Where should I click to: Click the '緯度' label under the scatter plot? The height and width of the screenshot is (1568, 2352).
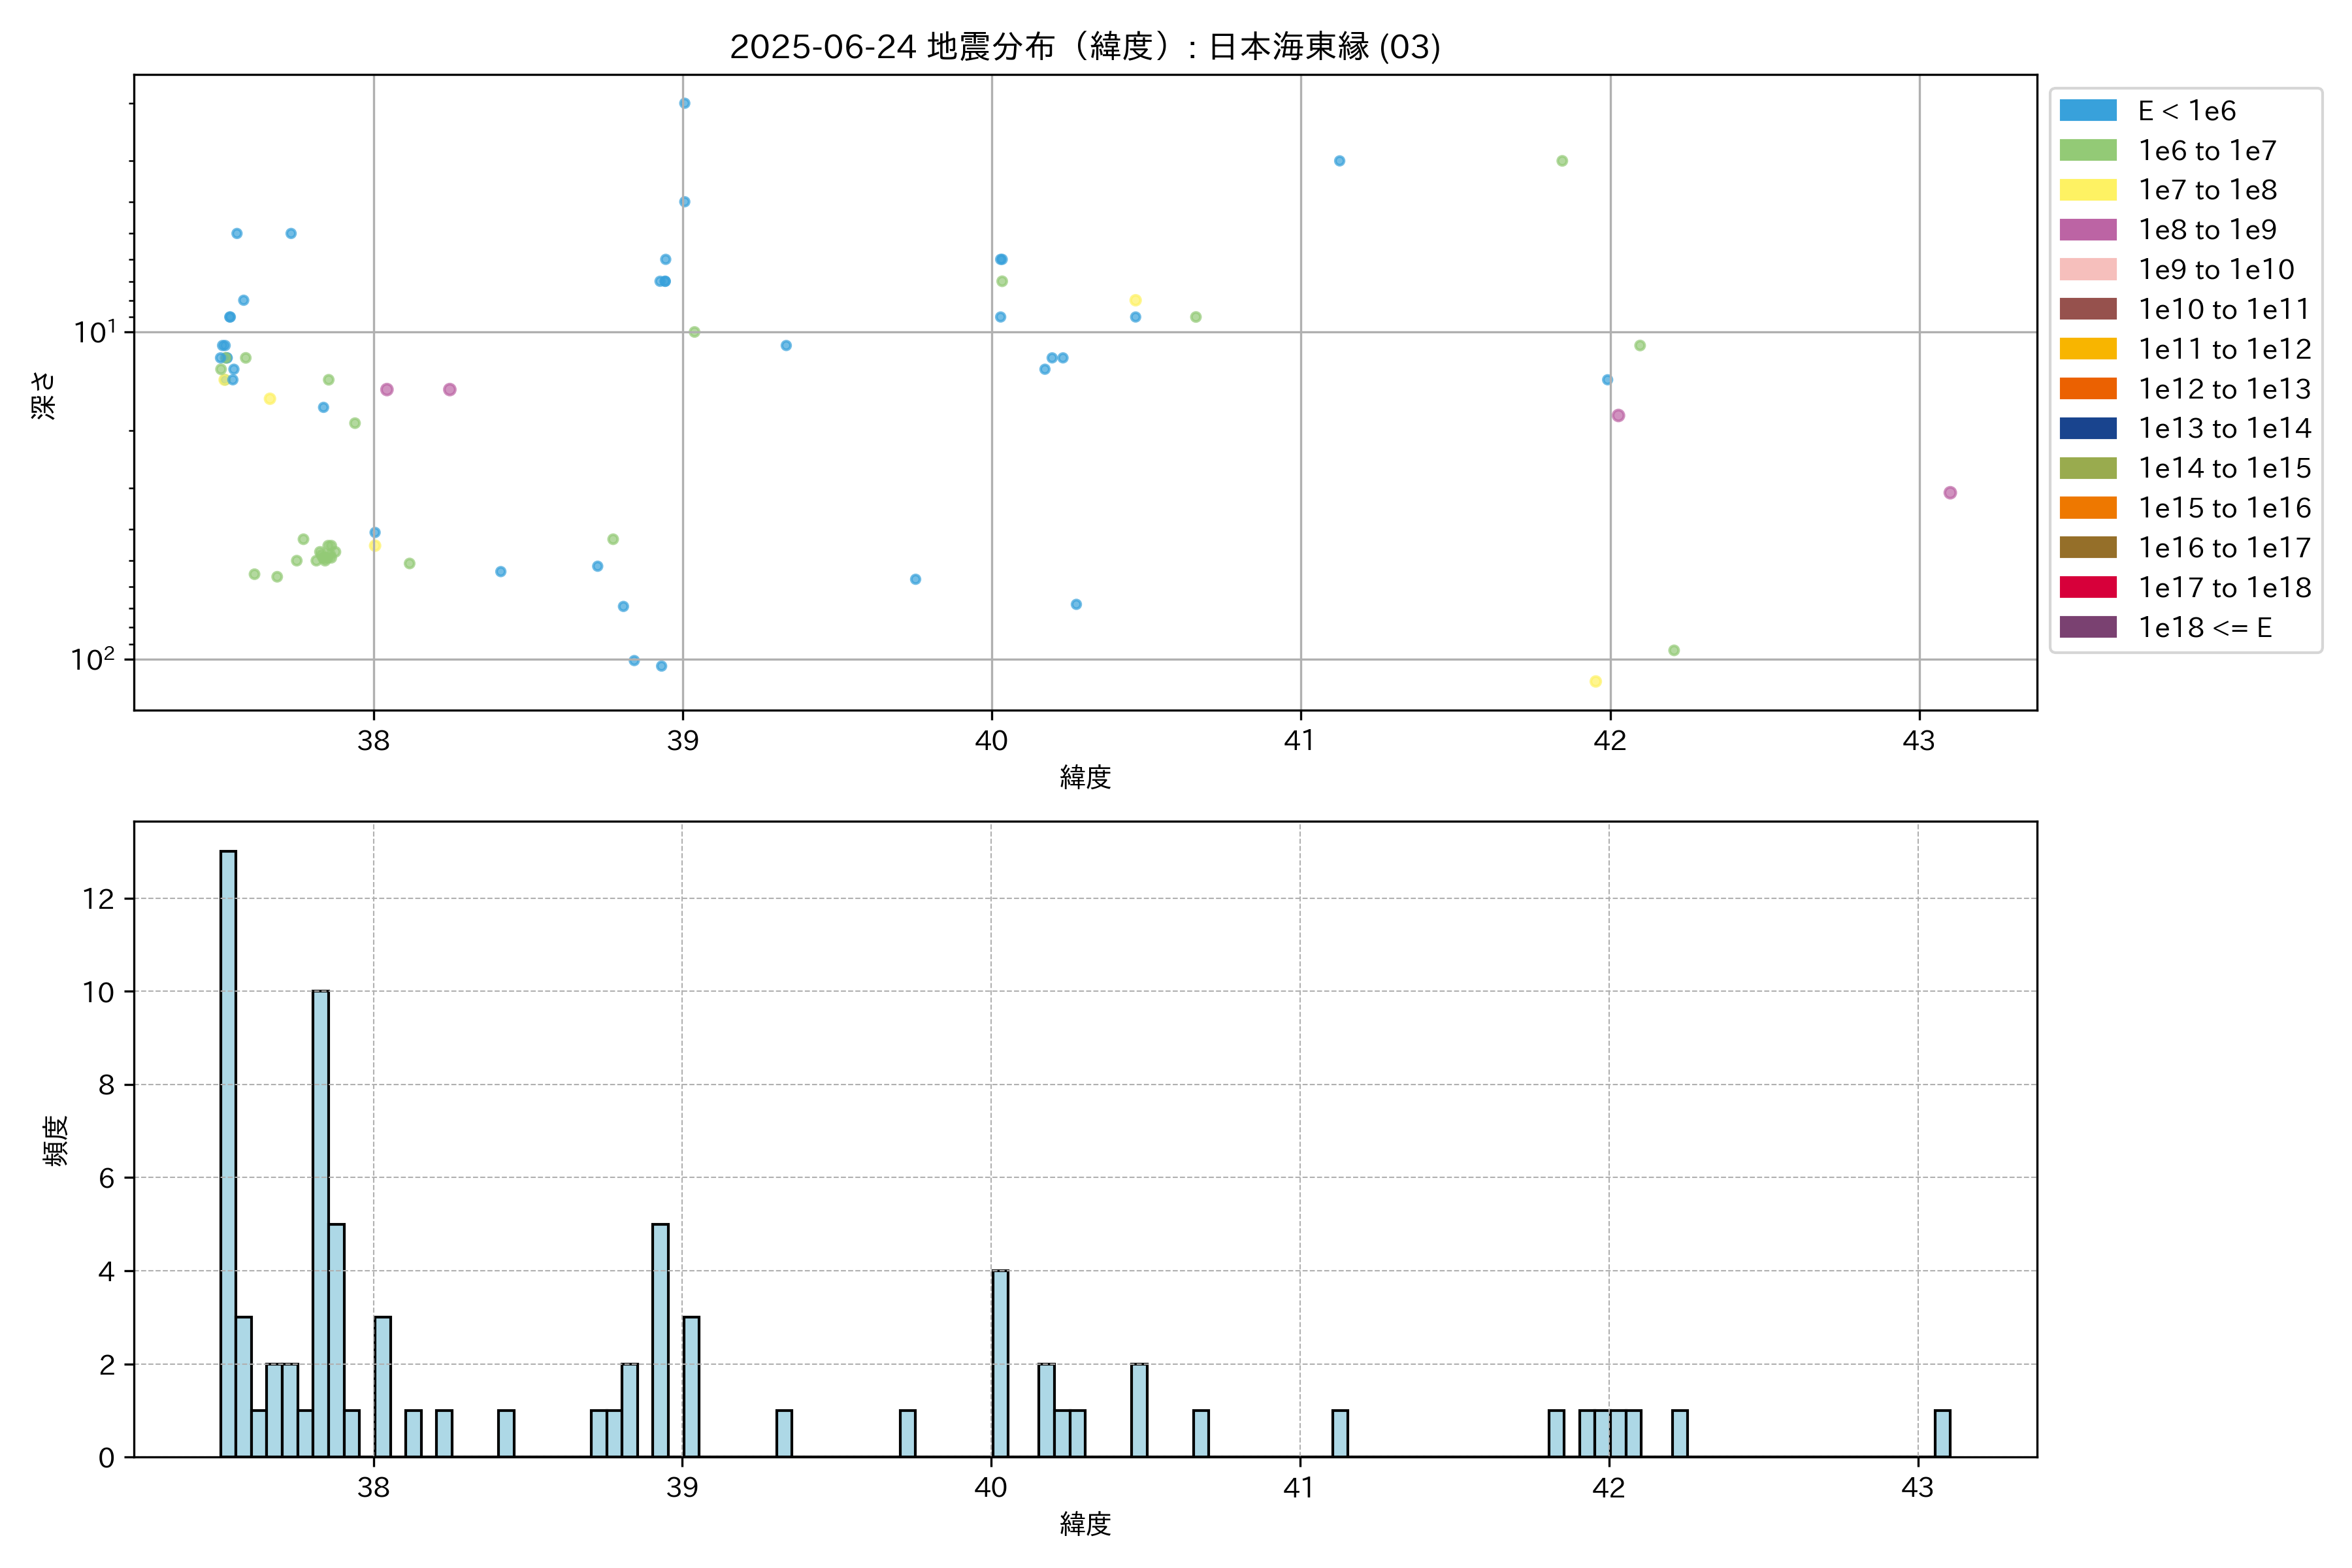click(x=1085, y=777)
